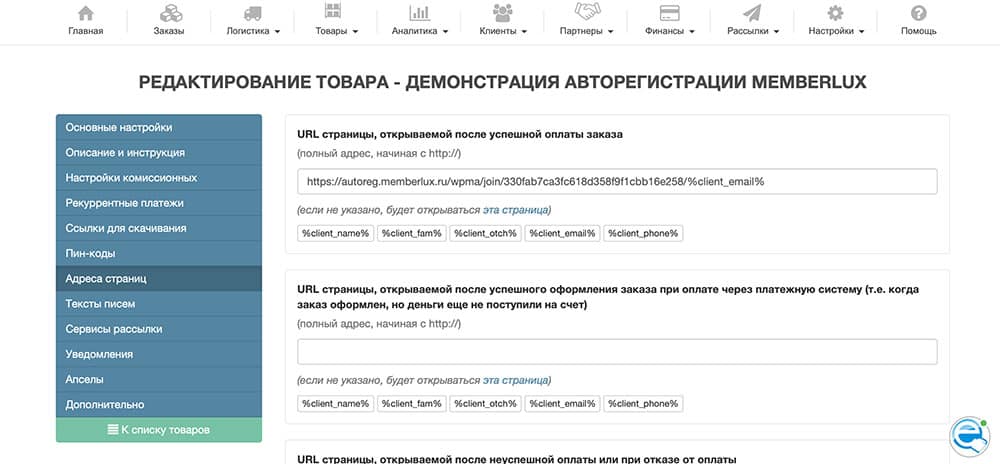This screenshot has height=464, width=1000.
Task: Click the Логистика truck icon
Action: pyautogui.click(x=253, y=13)
